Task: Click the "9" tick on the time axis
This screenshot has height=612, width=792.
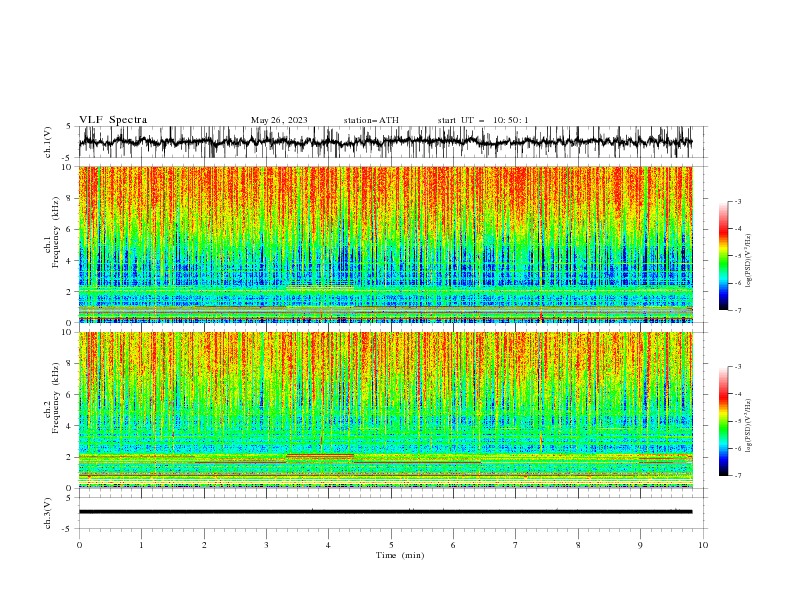Action: coord(640,545)
